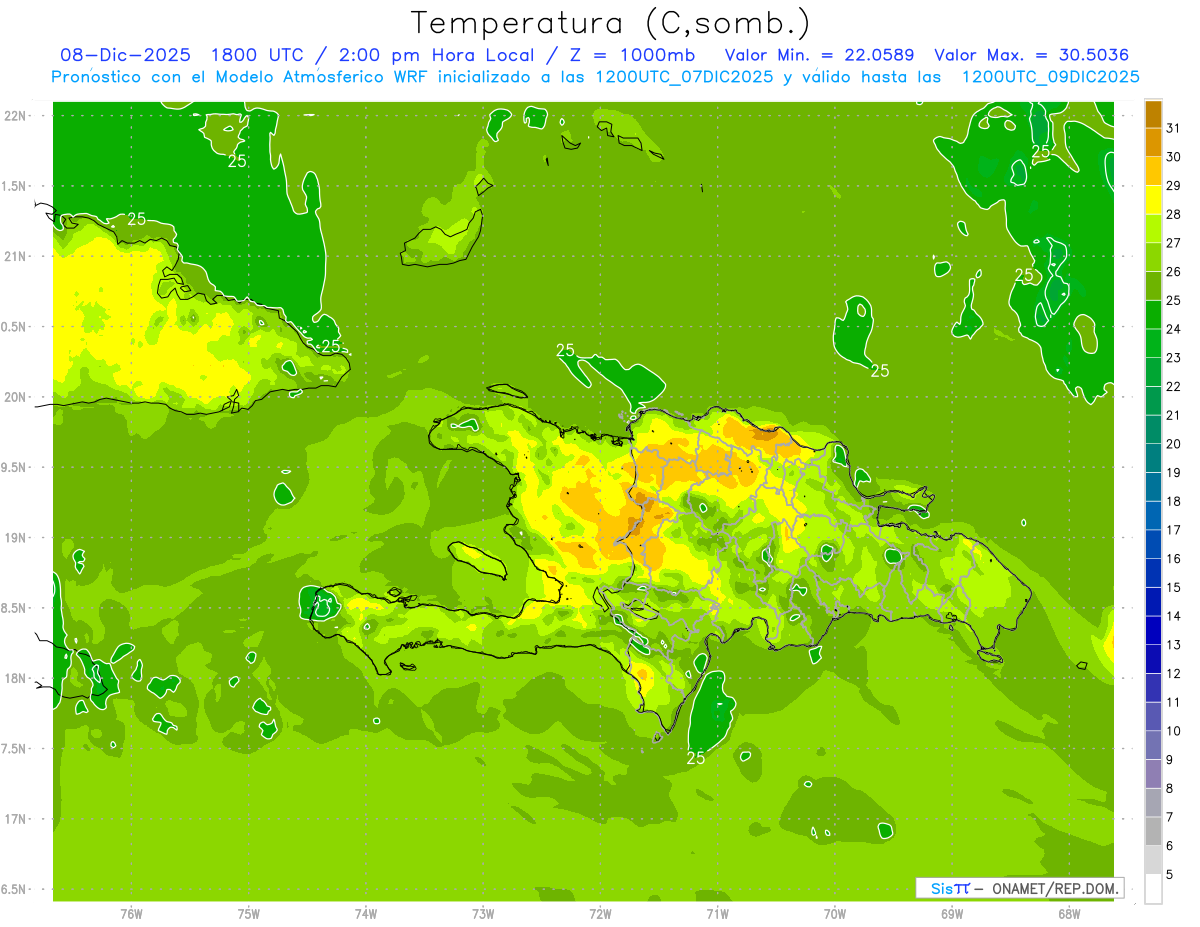Click the "Valor Min. = 22.0589" value
This screenshot has width=1200, height=927.
819,55
